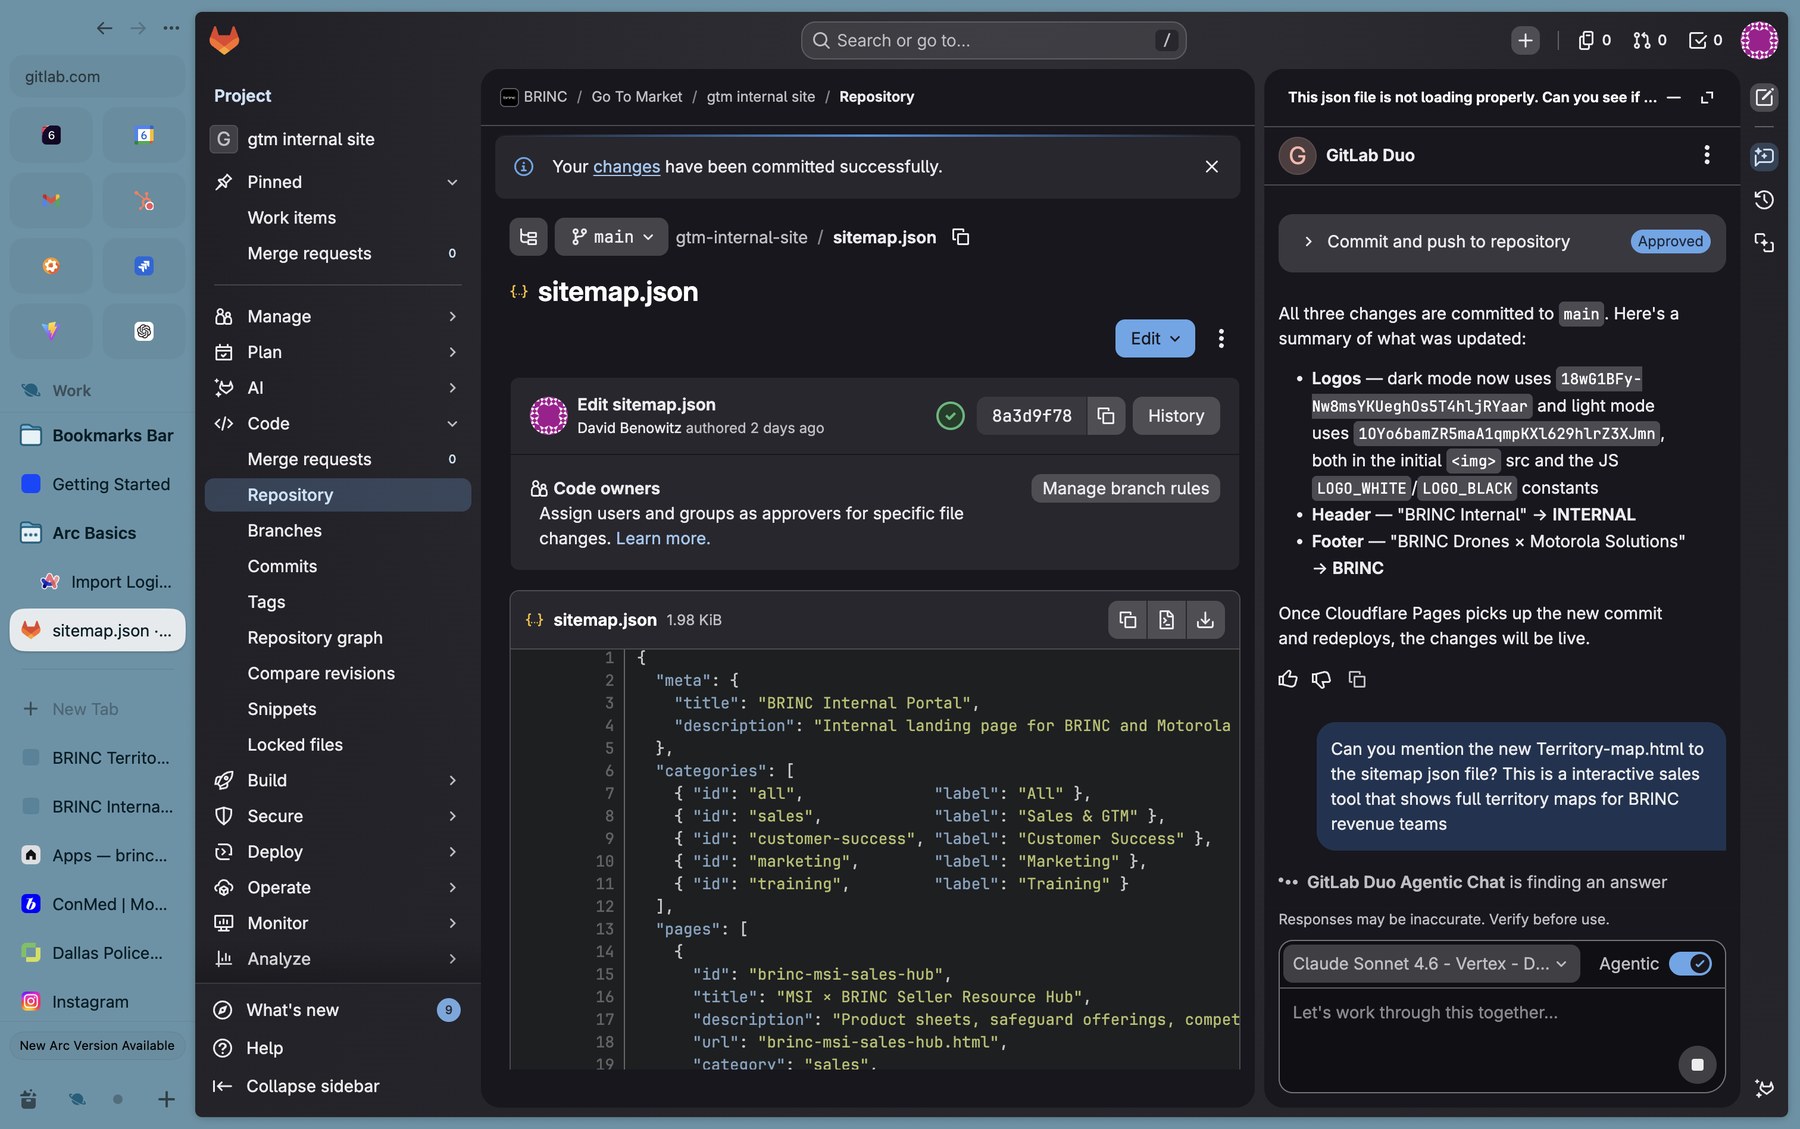Expand the Build sidebar section
Viewport: 1800px width, 1129px height.
338,781
